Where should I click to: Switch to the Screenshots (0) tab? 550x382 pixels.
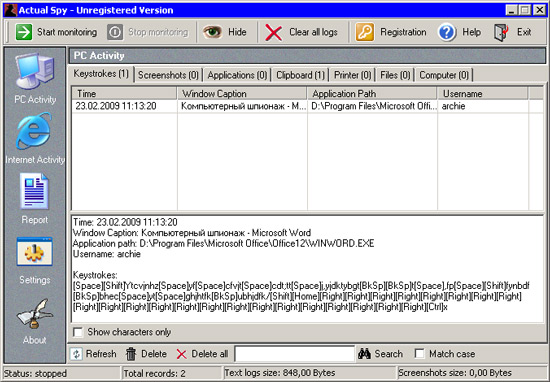click(168, 75)
